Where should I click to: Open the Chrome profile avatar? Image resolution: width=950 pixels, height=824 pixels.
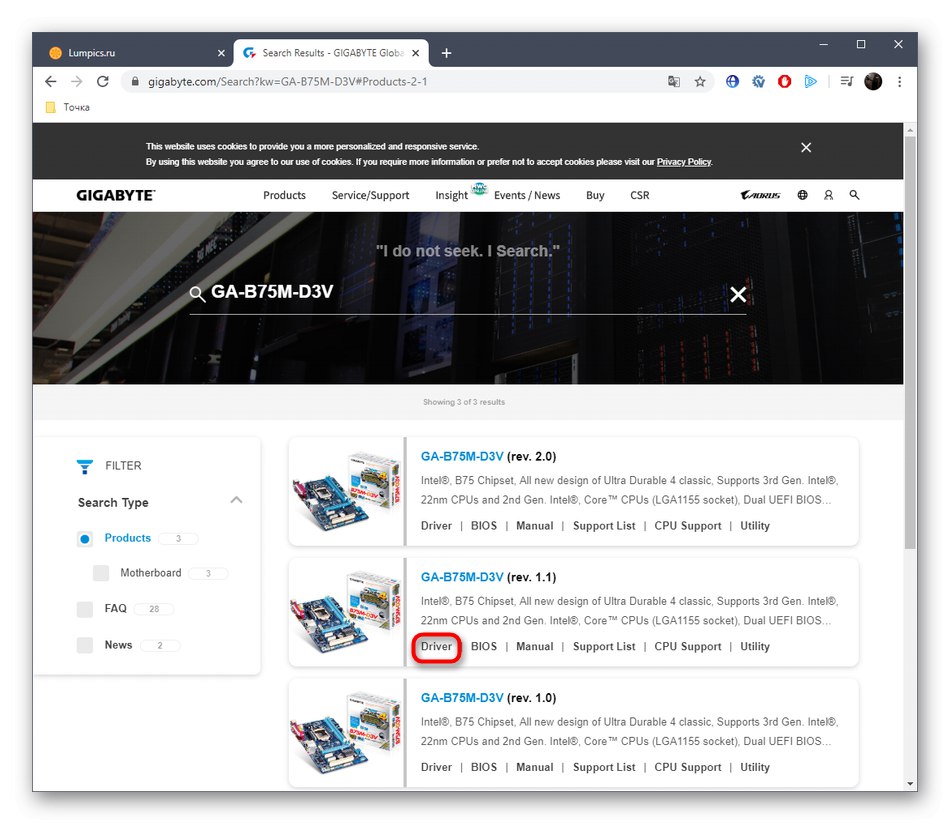(873, 82)
